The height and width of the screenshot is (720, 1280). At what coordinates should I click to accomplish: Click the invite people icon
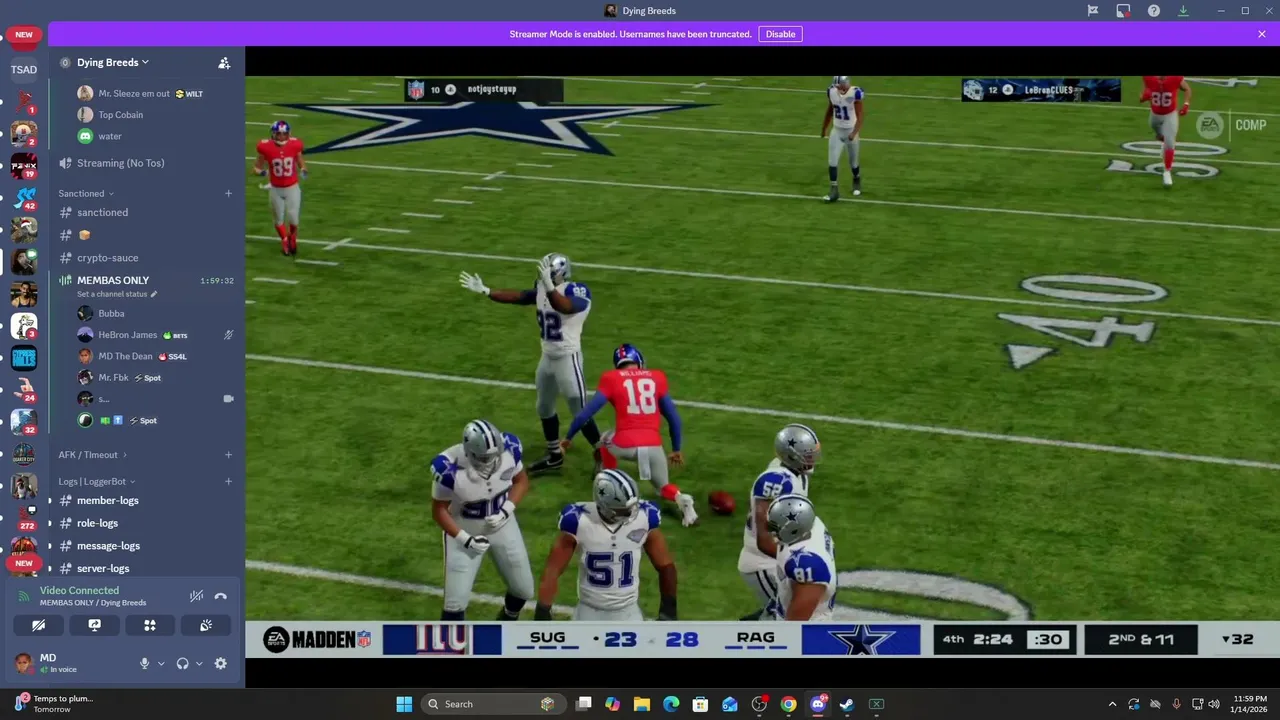(224, 62)
